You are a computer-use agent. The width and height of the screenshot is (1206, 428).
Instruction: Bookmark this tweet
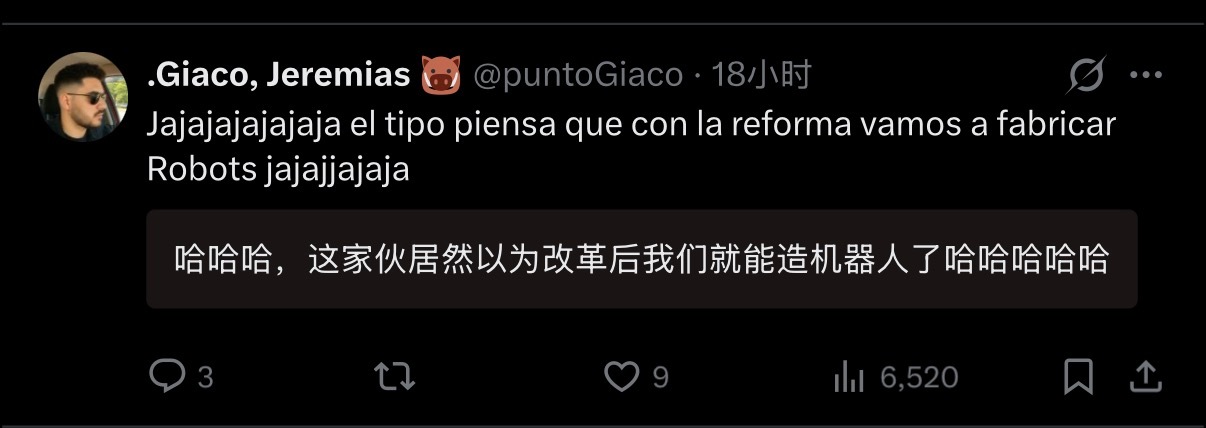click(x=1077, y=377)
